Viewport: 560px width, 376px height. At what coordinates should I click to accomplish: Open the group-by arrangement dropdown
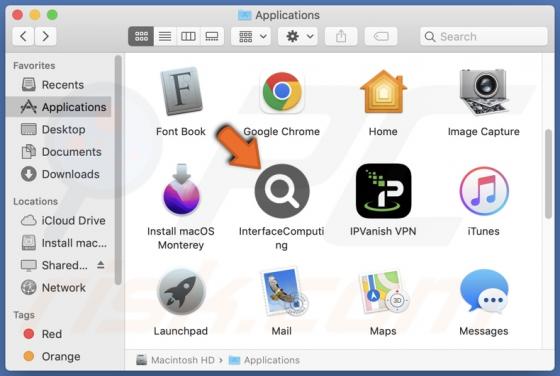pos(251,36)
